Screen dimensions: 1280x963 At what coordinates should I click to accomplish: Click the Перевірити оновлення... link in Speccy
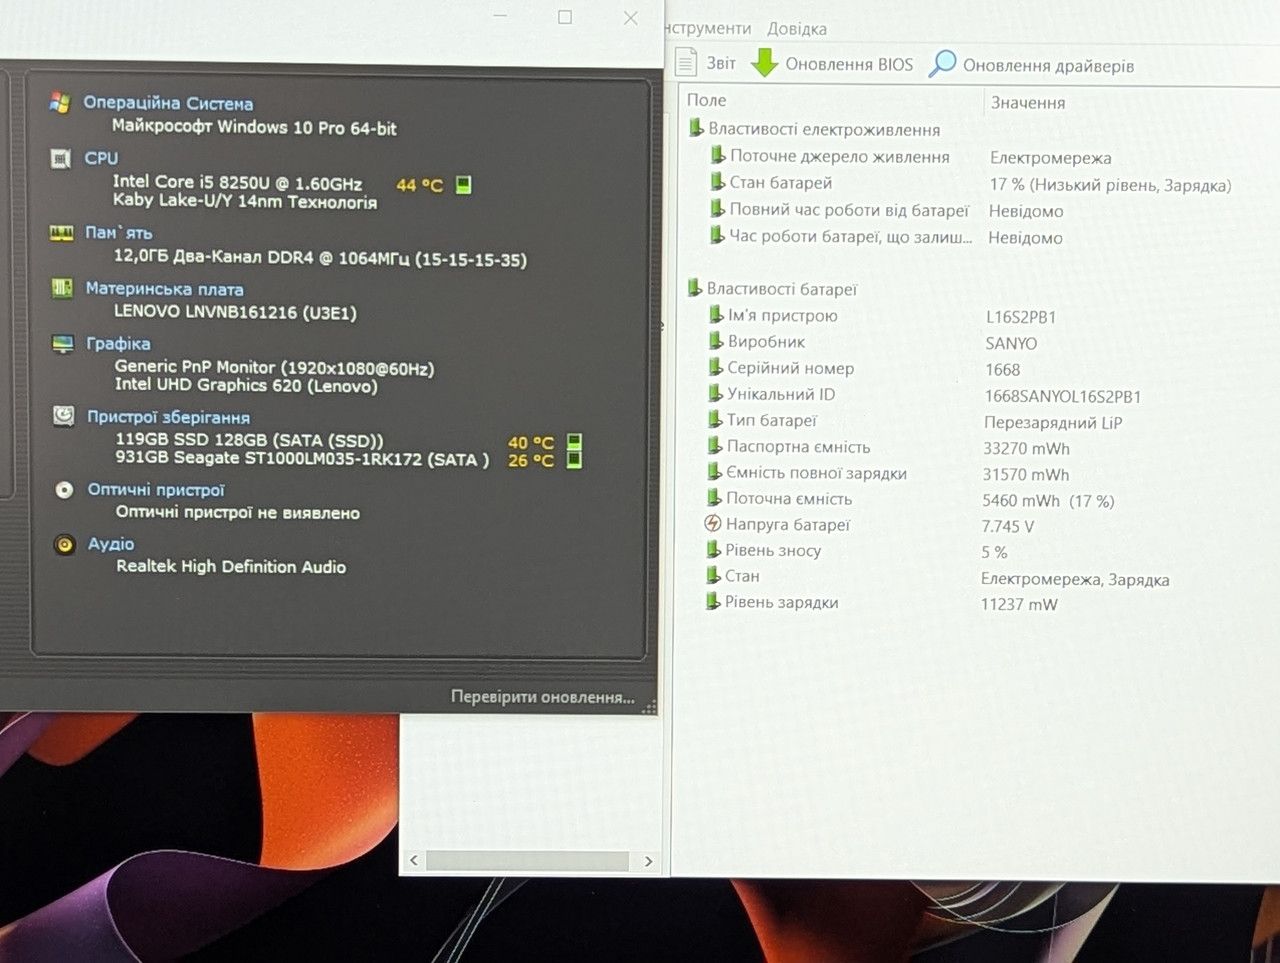pyautogui.click(x=543, y=697)
